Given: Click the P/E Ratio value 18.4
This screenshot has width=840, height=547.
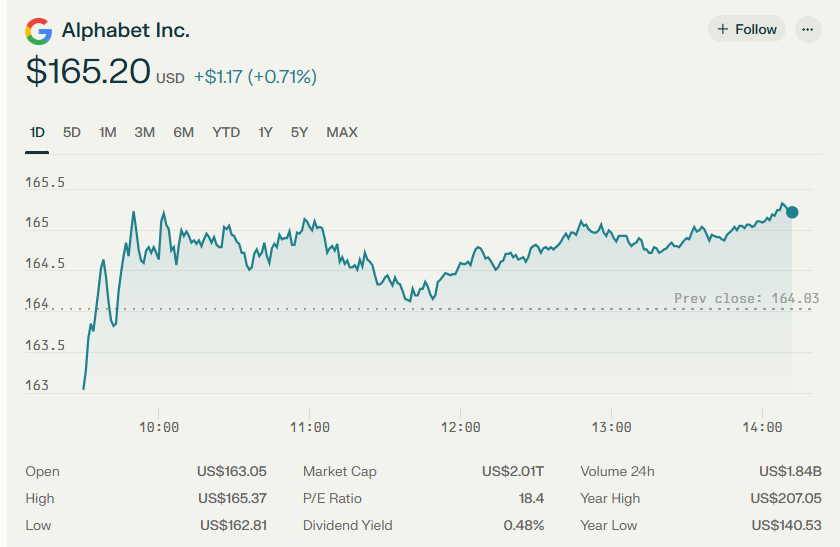Looking at the screenshot, I should point(531,498).
